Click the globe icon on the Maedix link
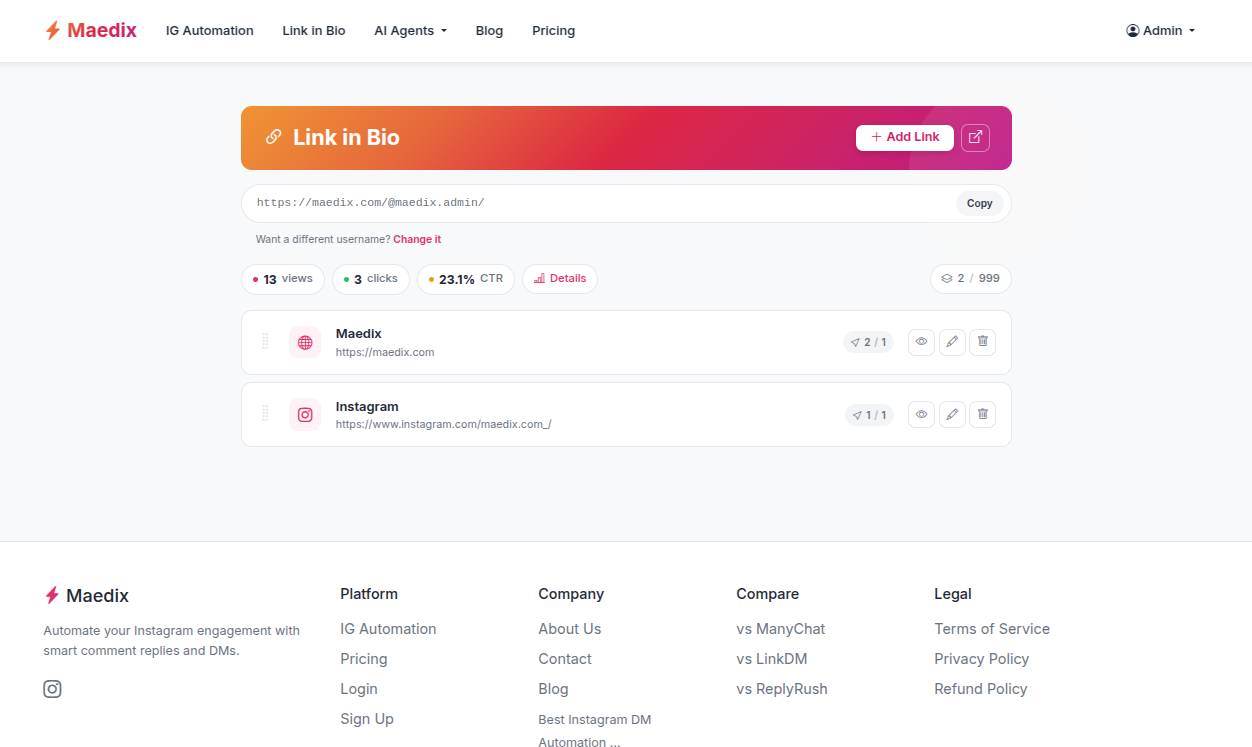 [x=304, y=341]
